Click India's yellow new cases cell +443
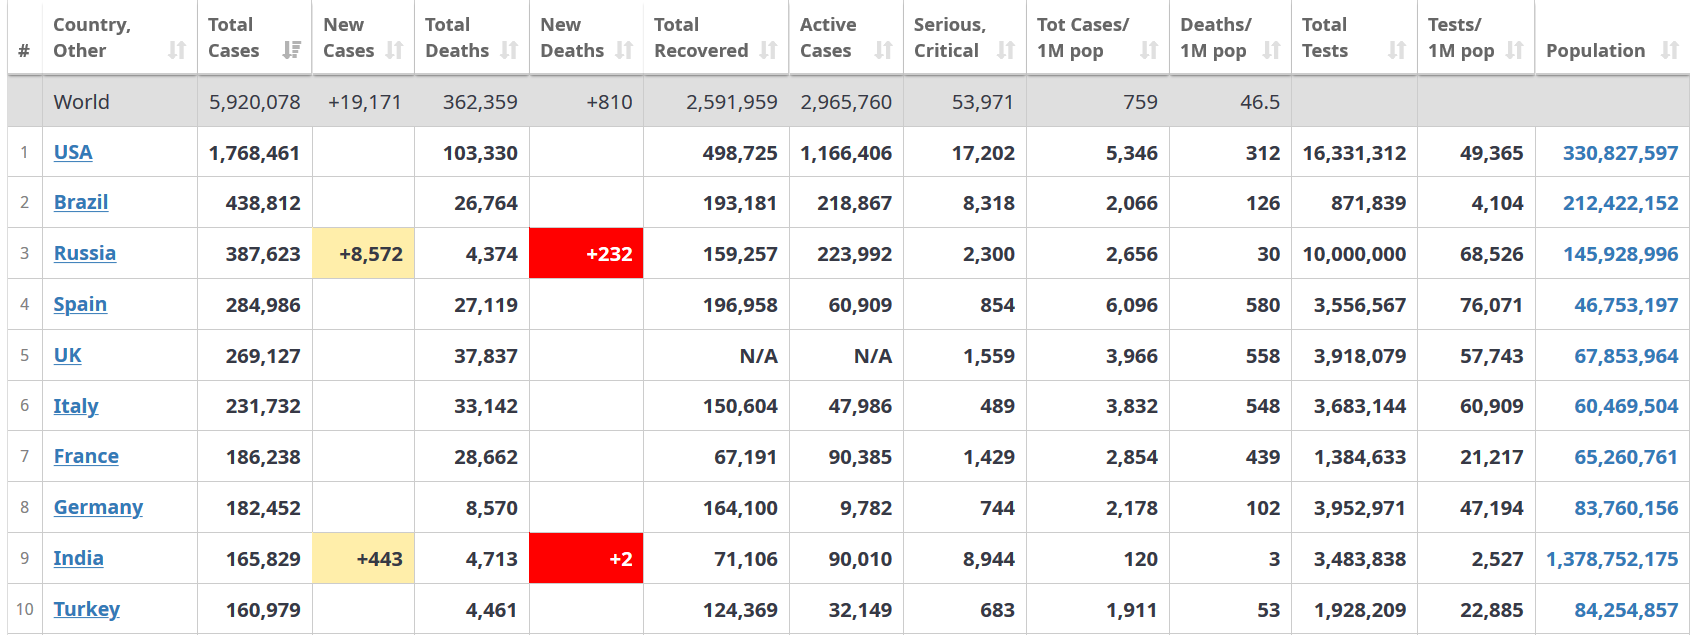Screen dimensions: 1690x635 tap(363, 558)
